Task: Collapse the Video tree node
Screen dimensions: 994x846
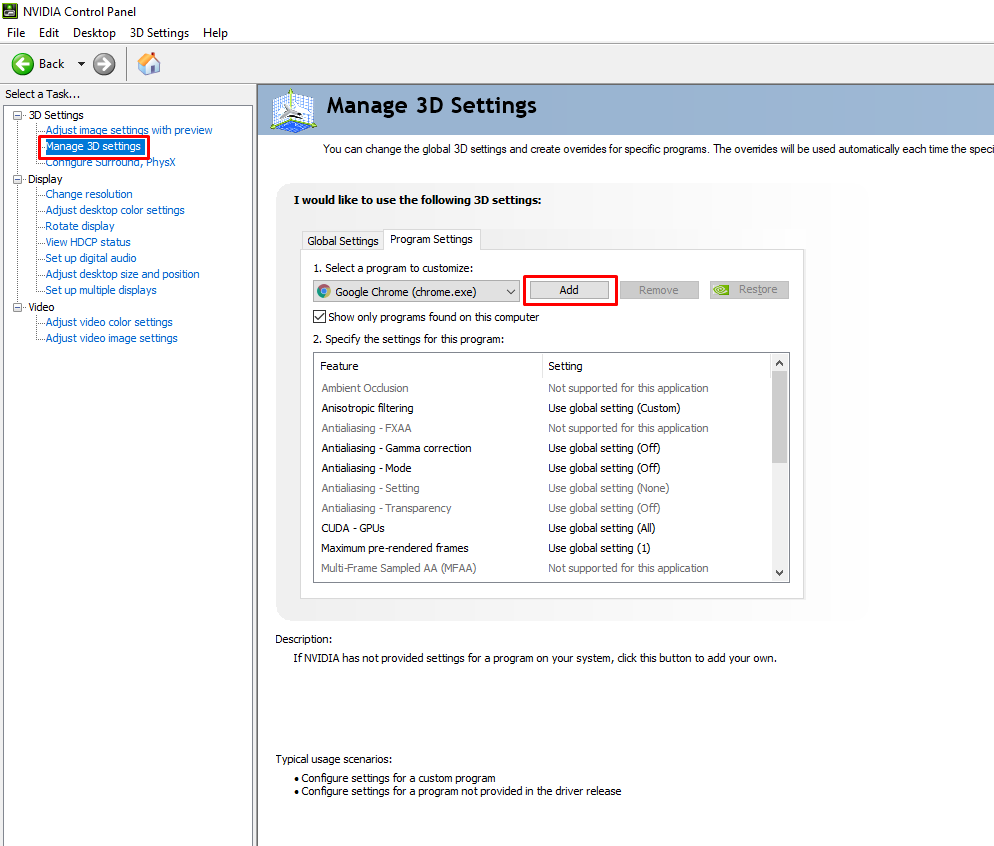Action: point(18,307)
